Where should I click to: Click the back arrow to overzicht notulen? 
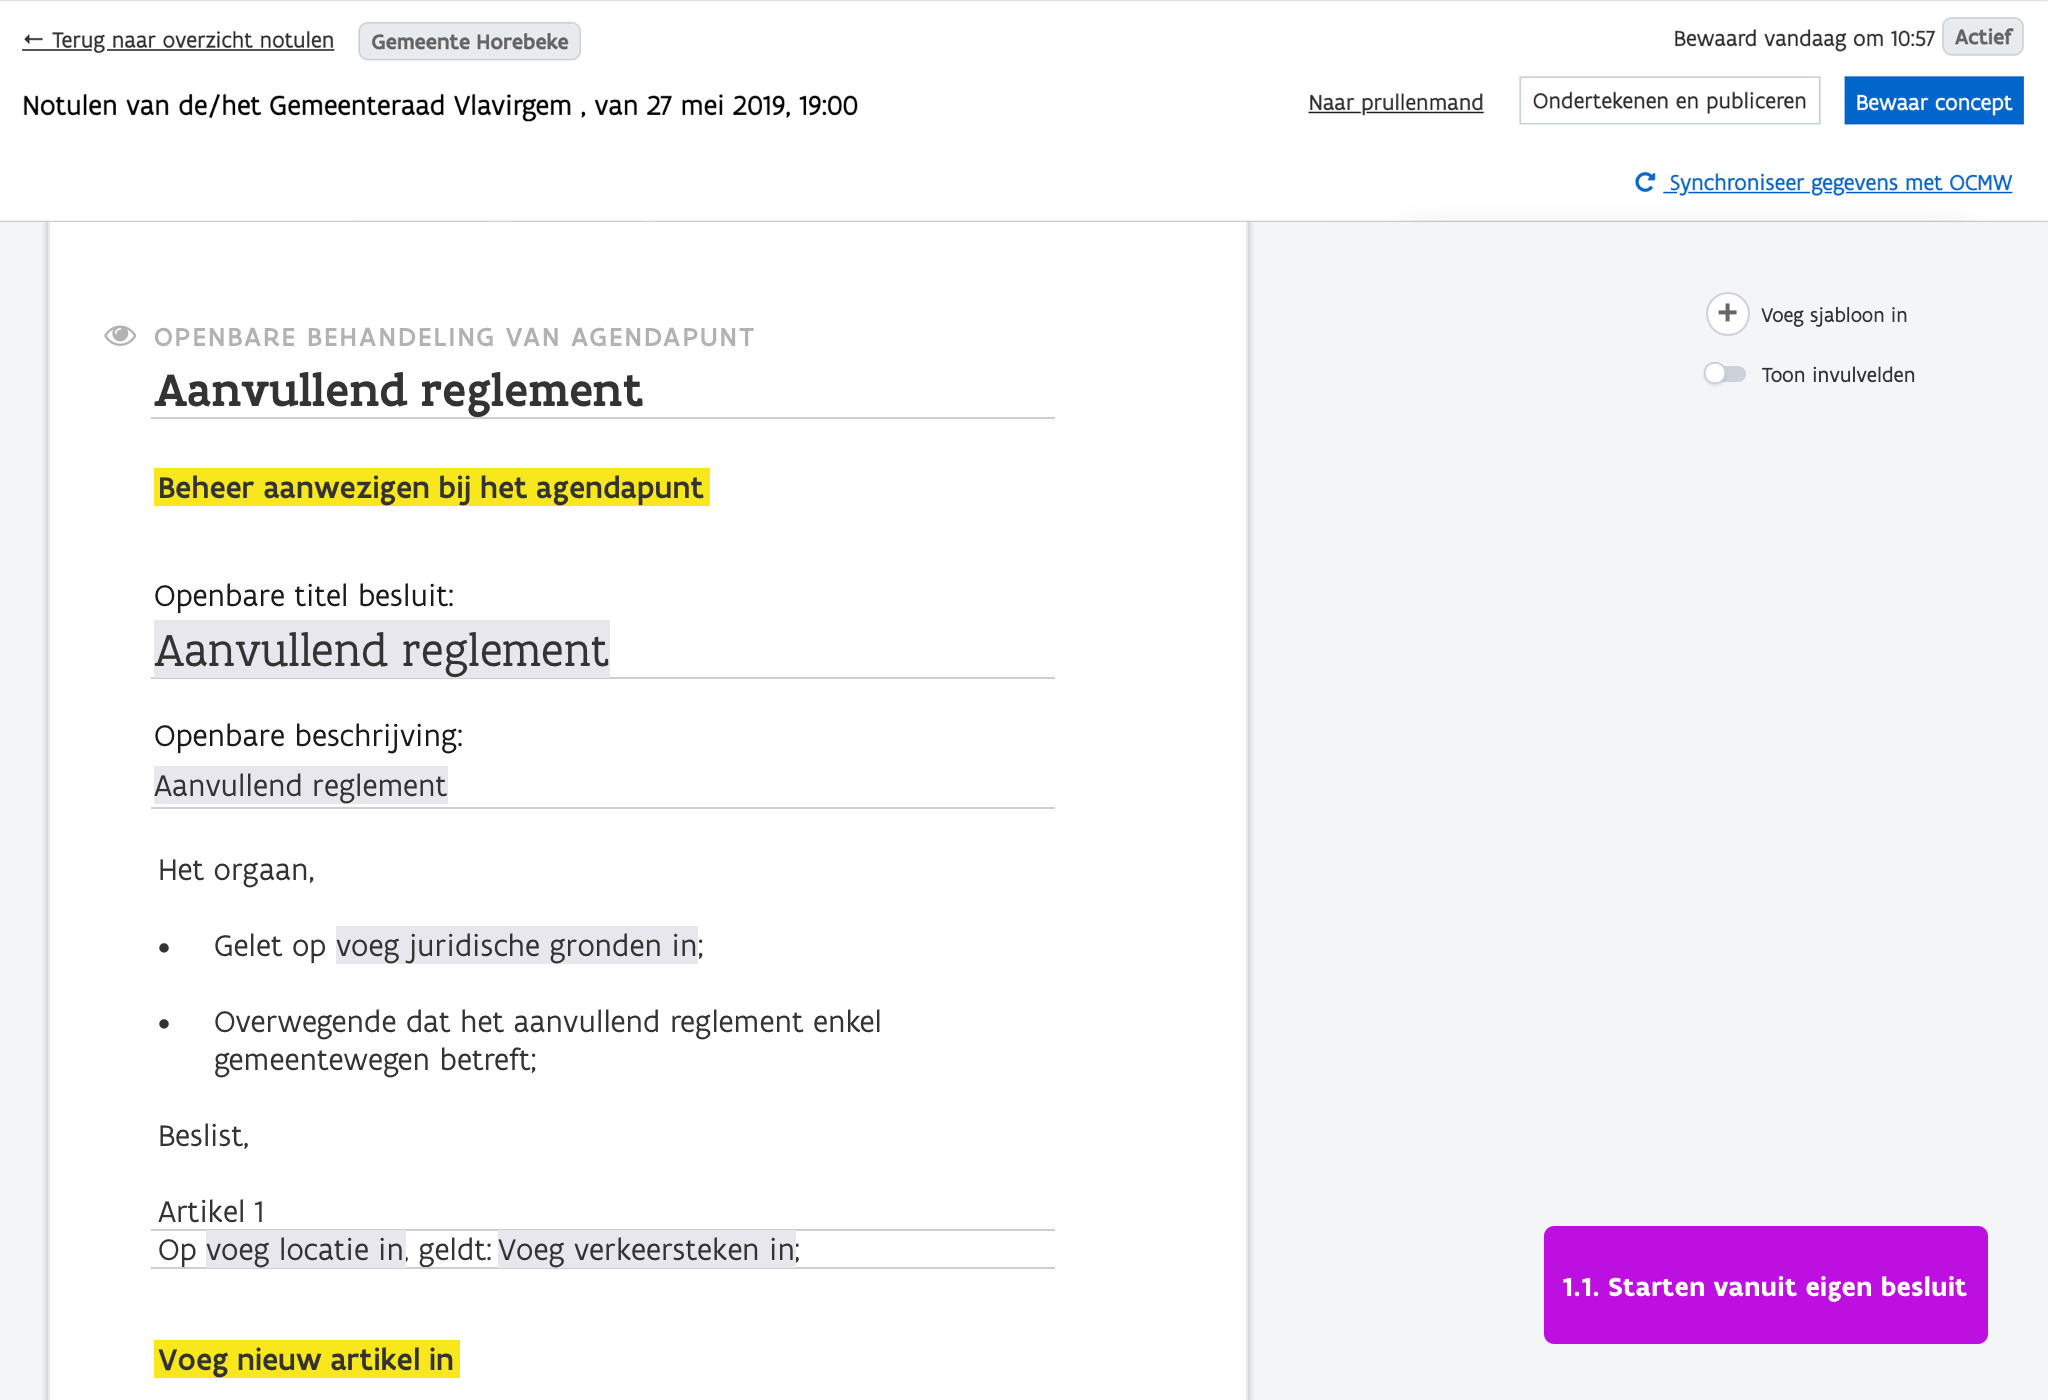(x=33, y=40)
